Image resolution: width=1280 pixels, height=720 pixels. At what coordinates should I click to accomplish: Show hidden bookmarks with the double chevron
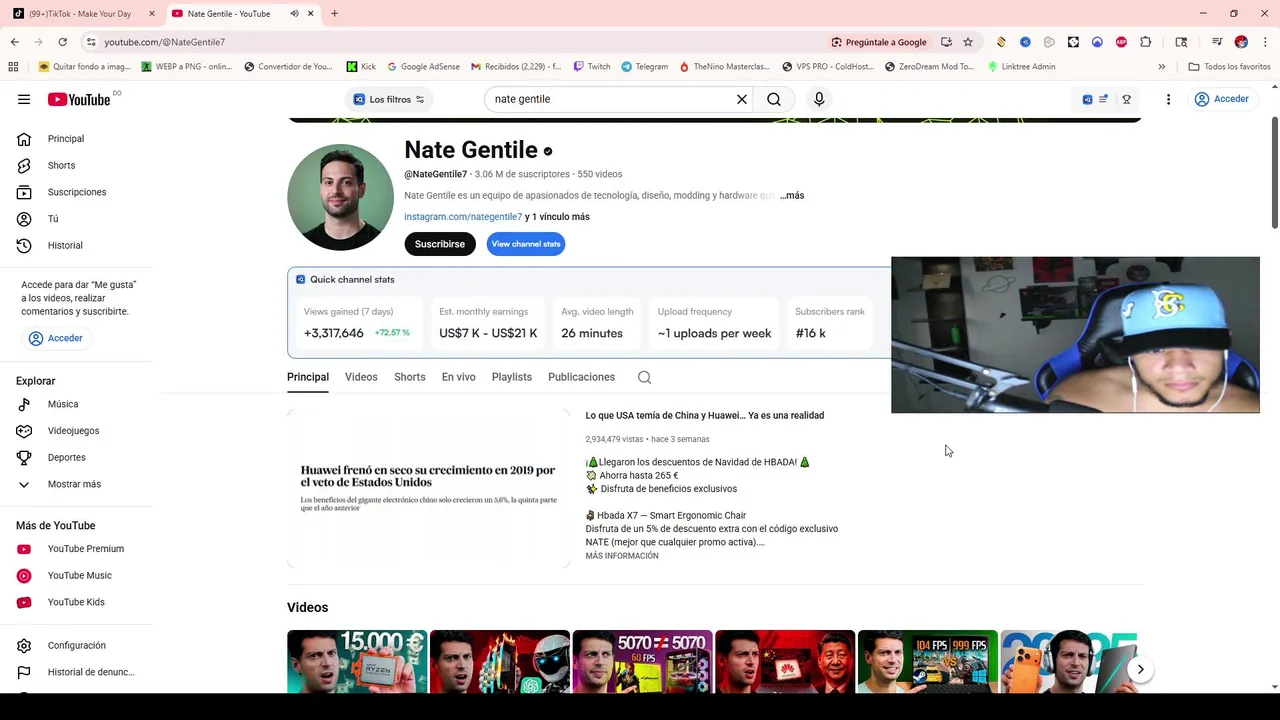tap(1161, 67)
